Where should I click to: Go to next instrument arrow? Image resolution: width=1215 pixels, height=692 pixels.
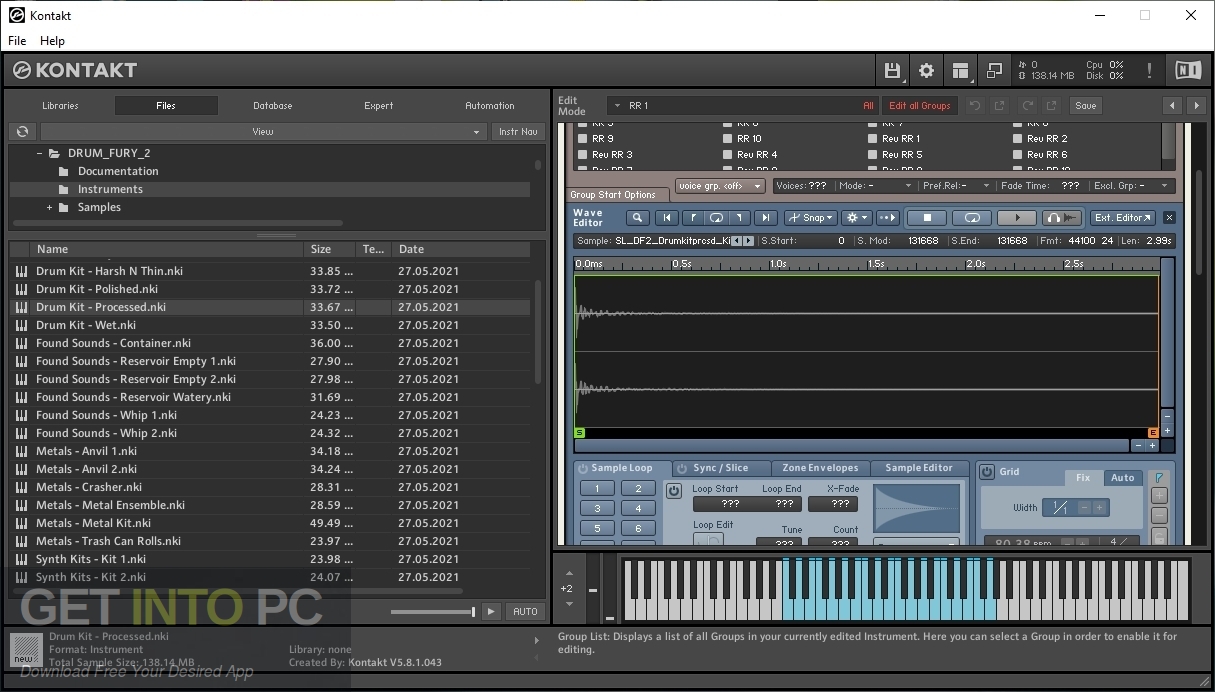[1195, 105]
